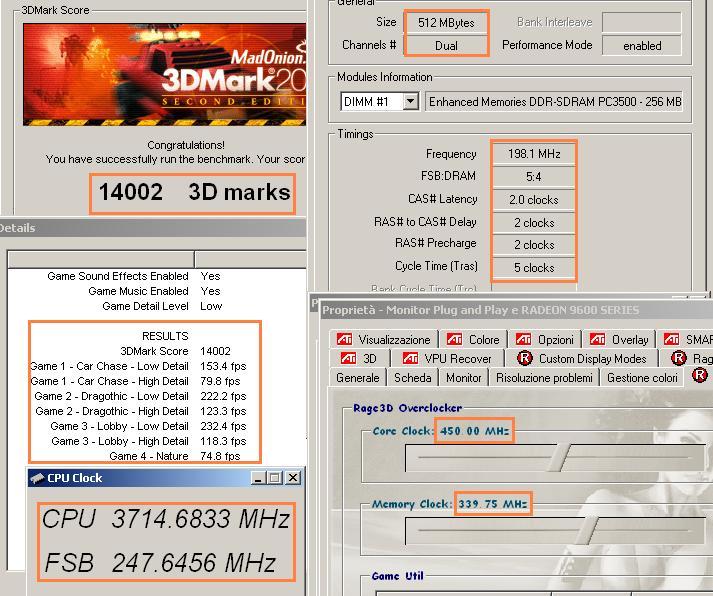Click module description PC3500 field

pos(554,101)
